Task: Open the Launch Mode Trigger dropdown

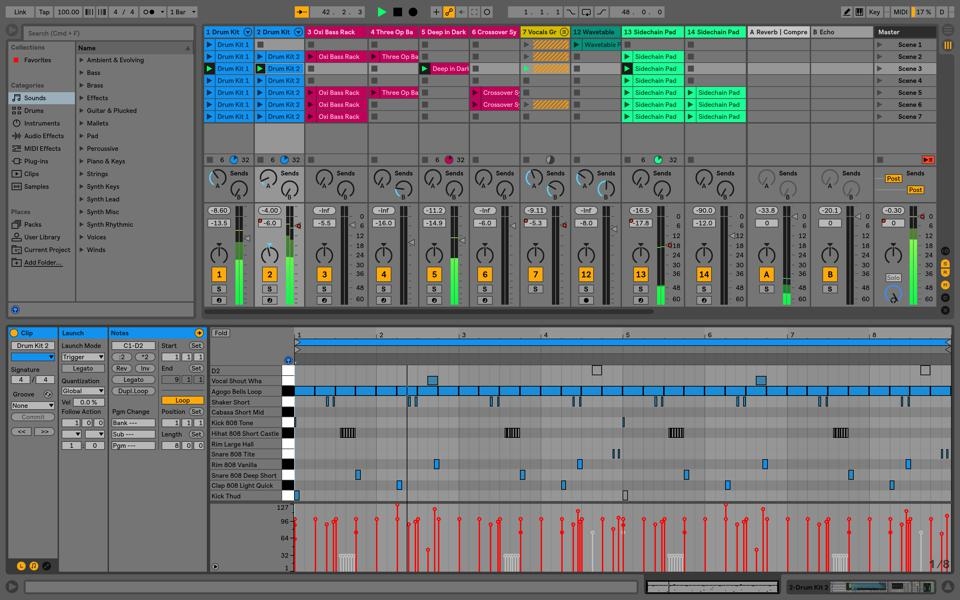Action: pos(82,357)
